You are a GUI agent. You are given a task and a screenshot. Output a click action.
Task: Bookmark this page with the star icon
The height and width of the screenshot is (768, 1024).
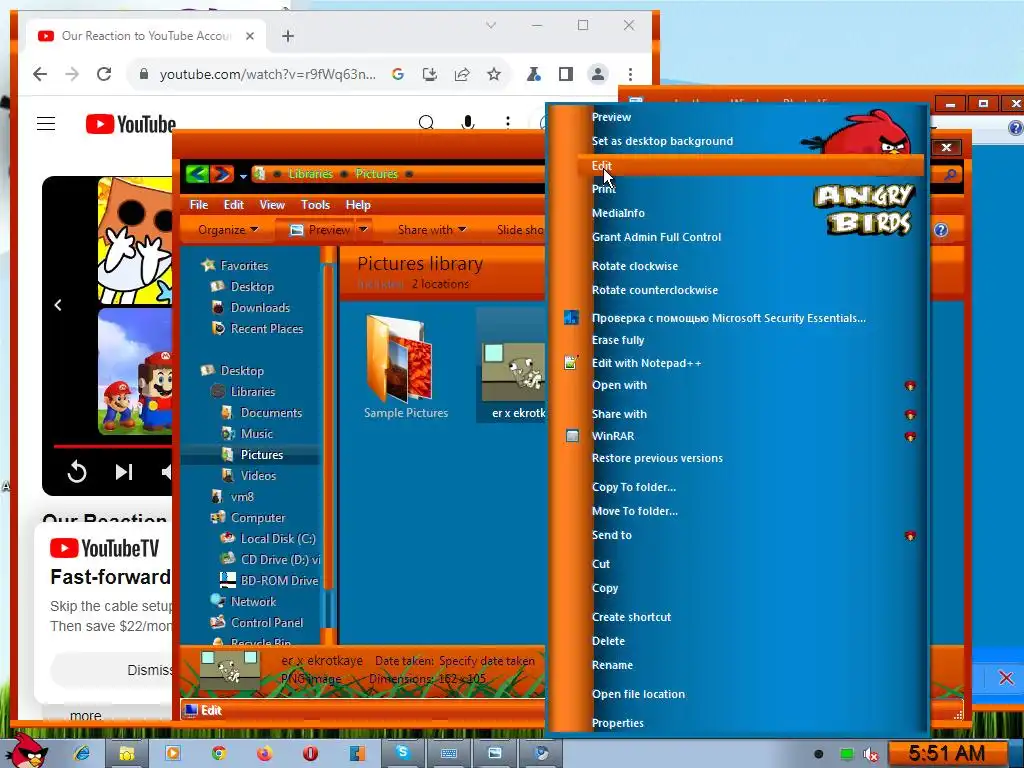click(494, 74)
